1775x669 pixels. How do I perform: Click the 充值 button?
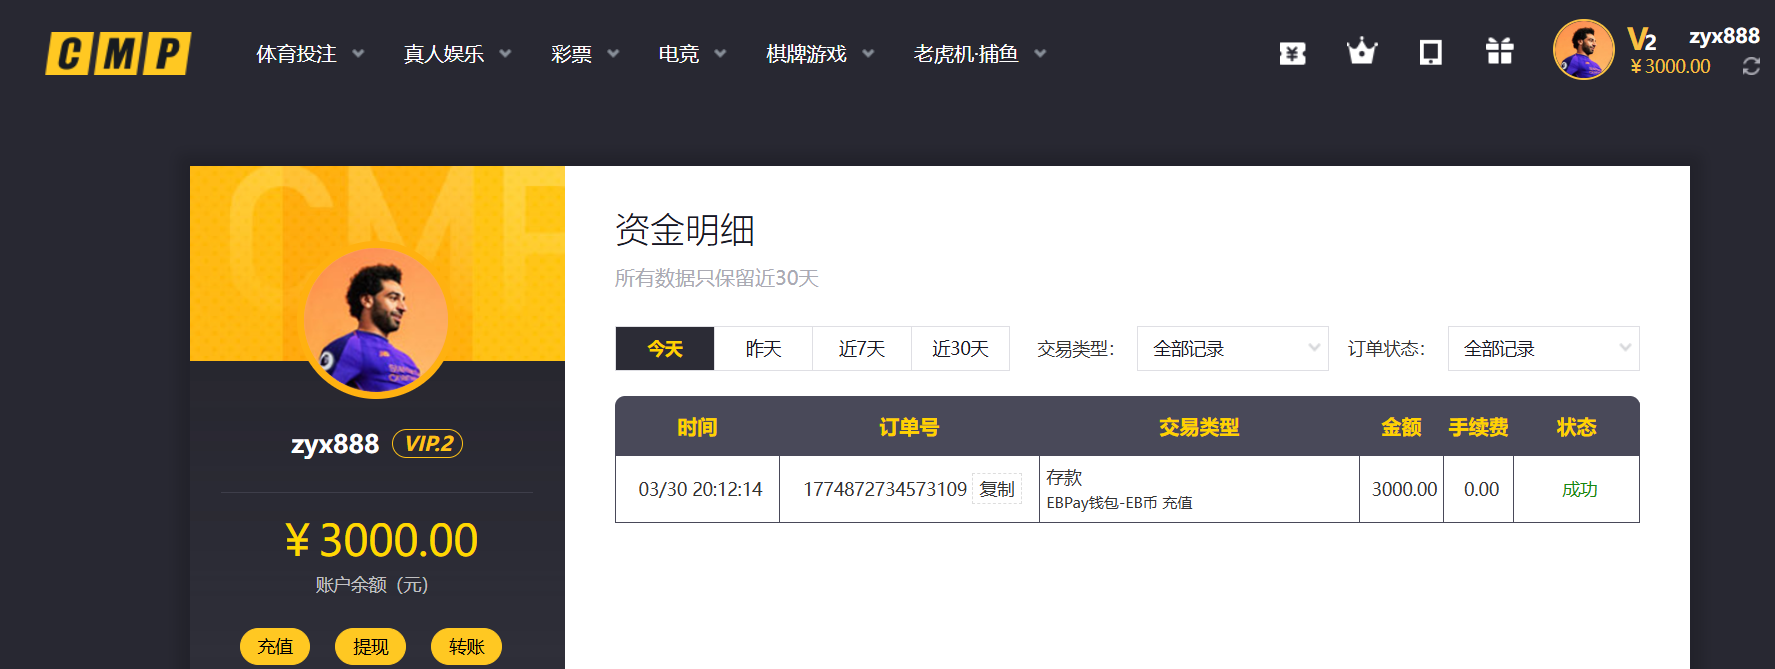pos(275,647)
